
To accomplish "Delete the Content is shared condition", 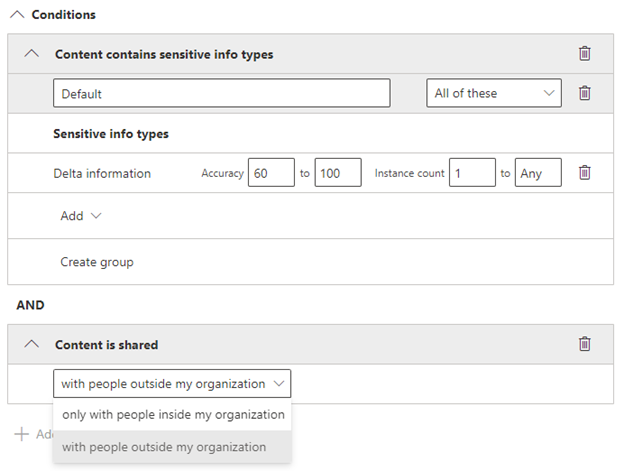I will [x=585, y=344].
